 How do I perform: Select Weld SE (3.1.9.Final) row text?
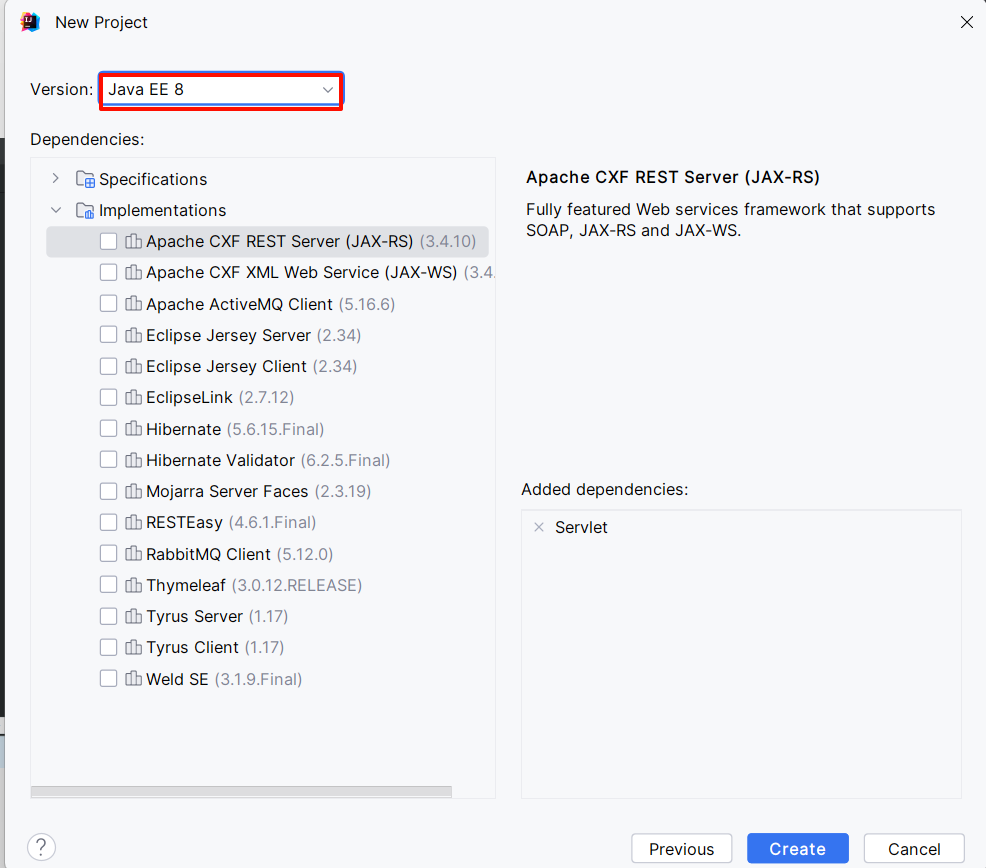224,679
